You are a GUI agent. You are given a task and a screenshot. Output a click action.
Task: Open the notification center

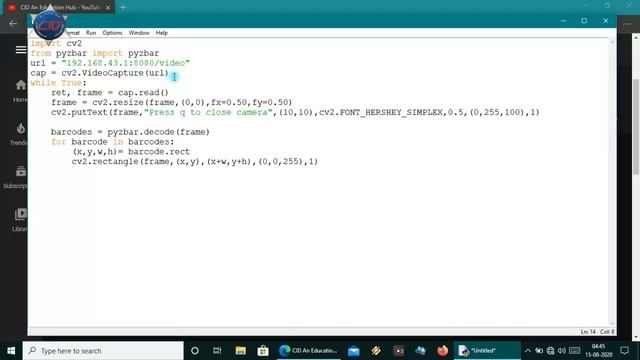(x=624, y=351)
